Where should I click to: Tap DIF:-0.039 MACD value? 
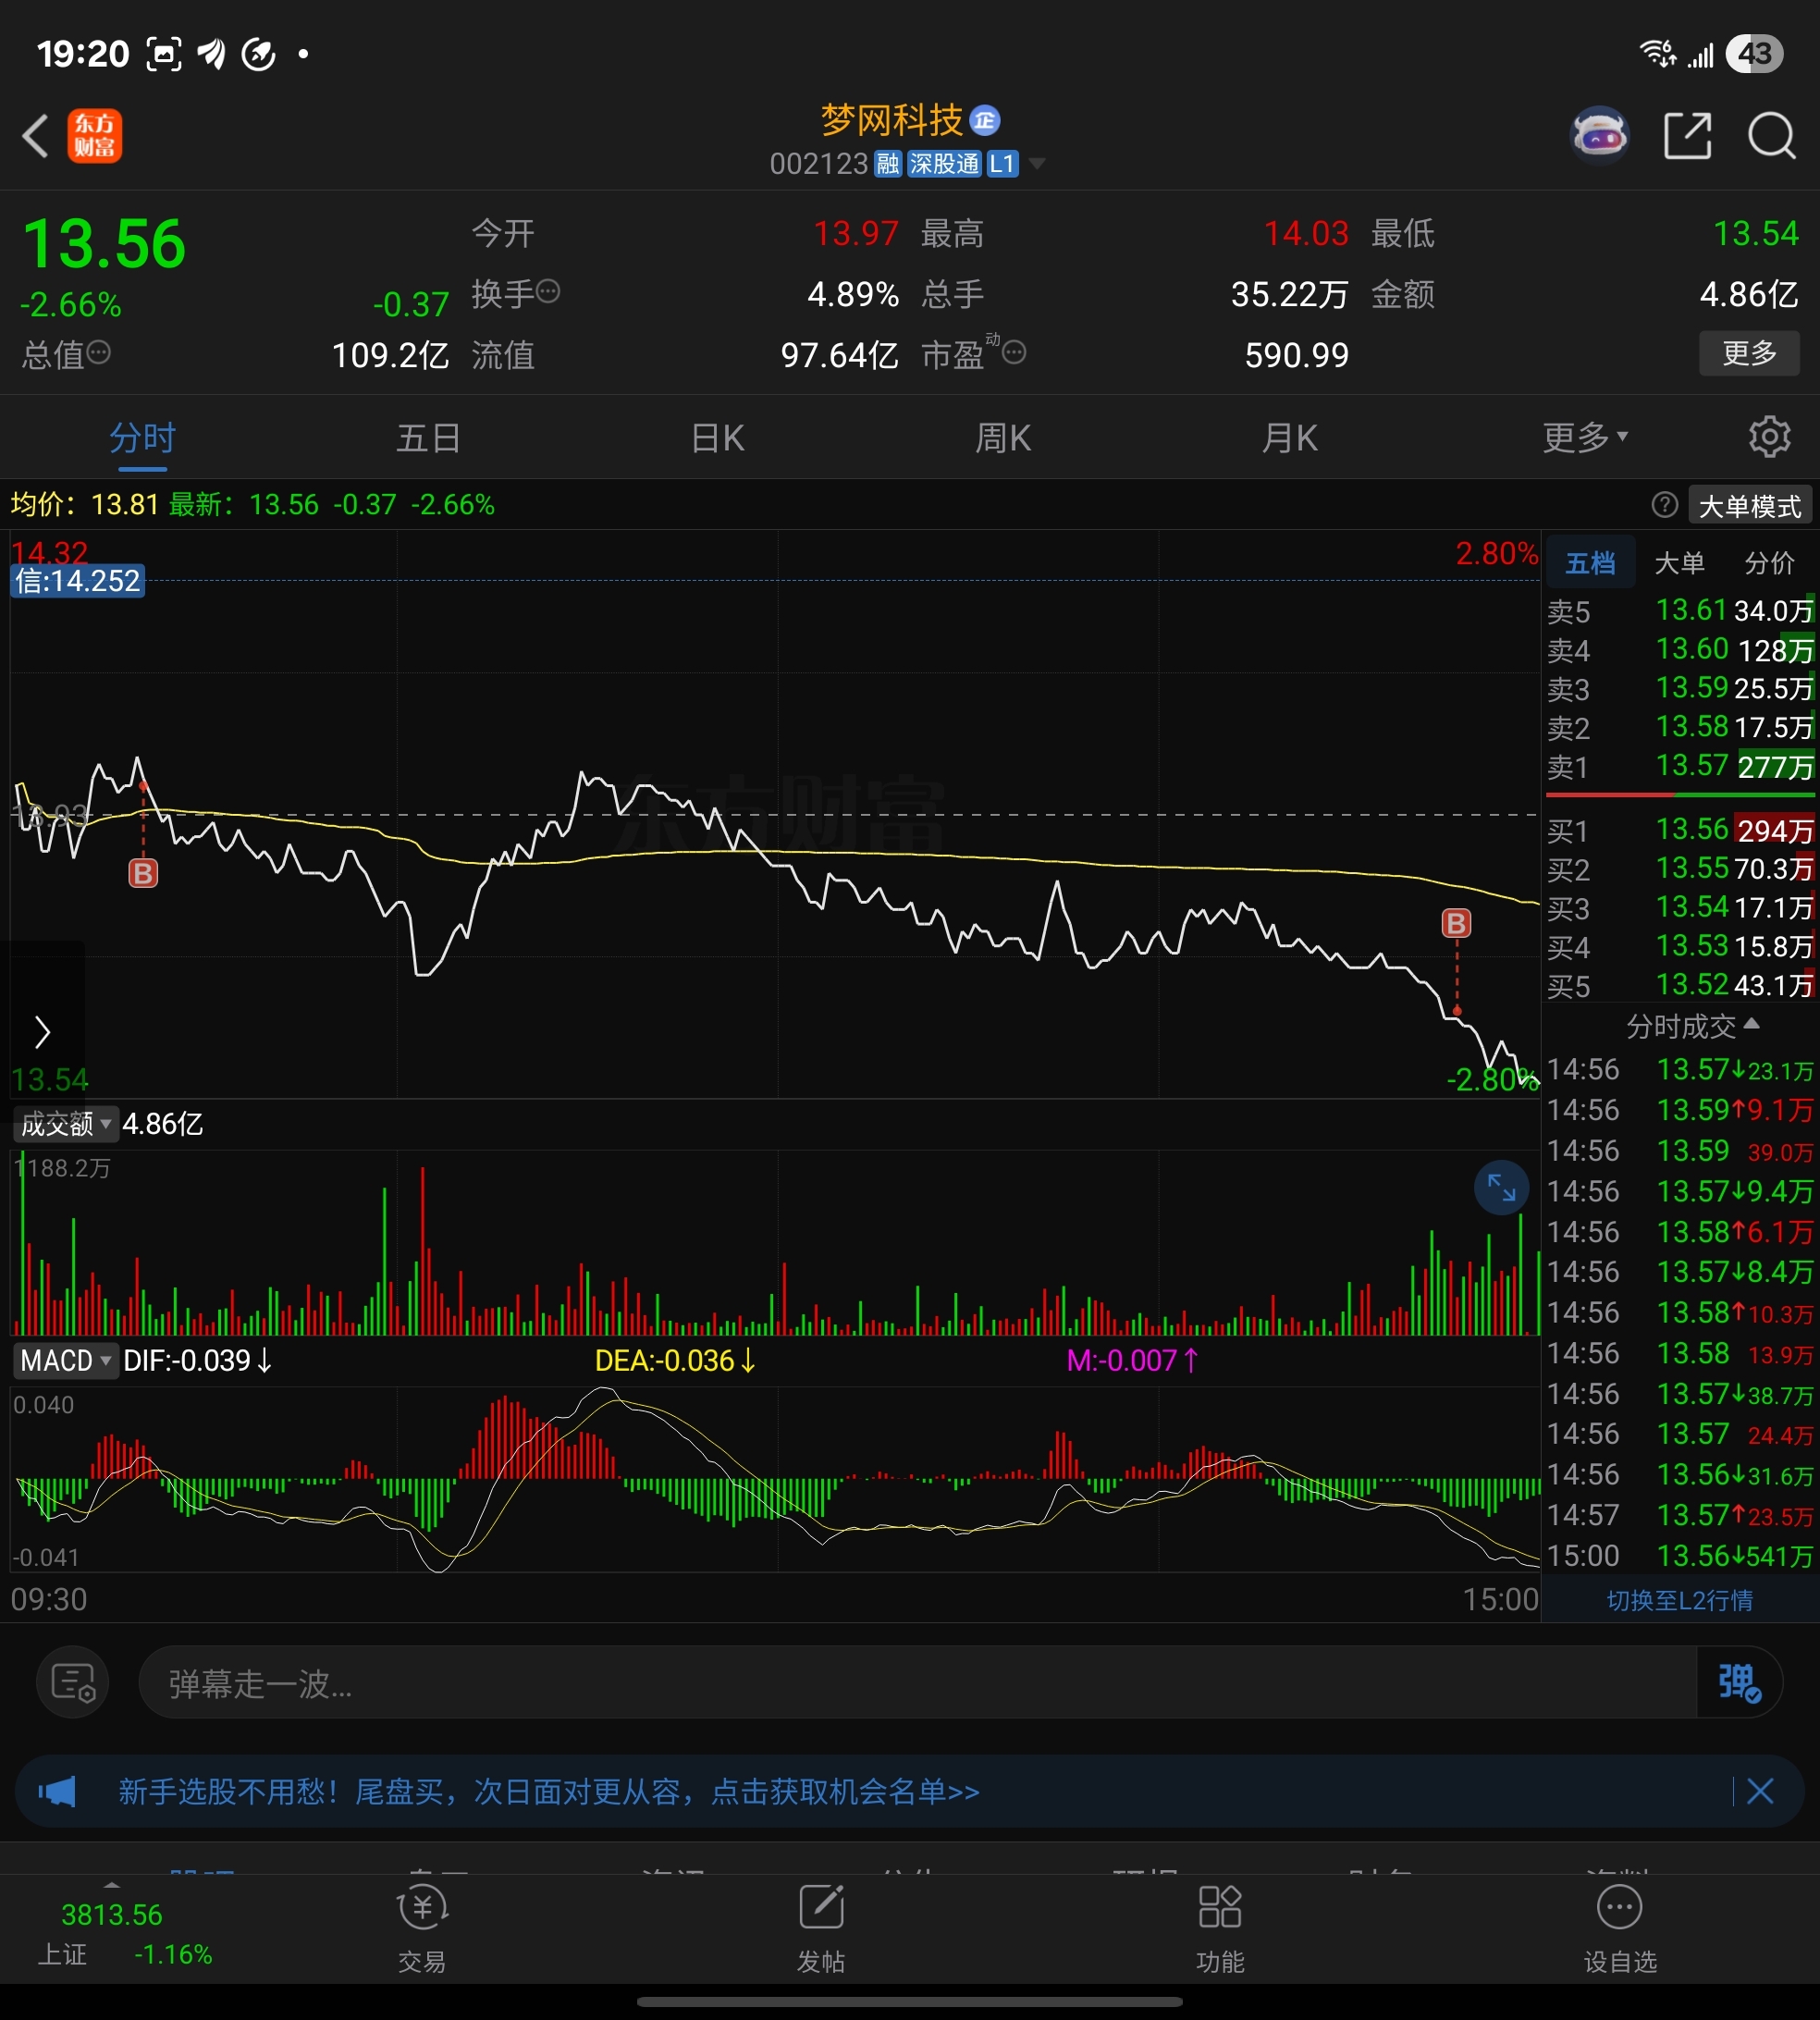197,1360
